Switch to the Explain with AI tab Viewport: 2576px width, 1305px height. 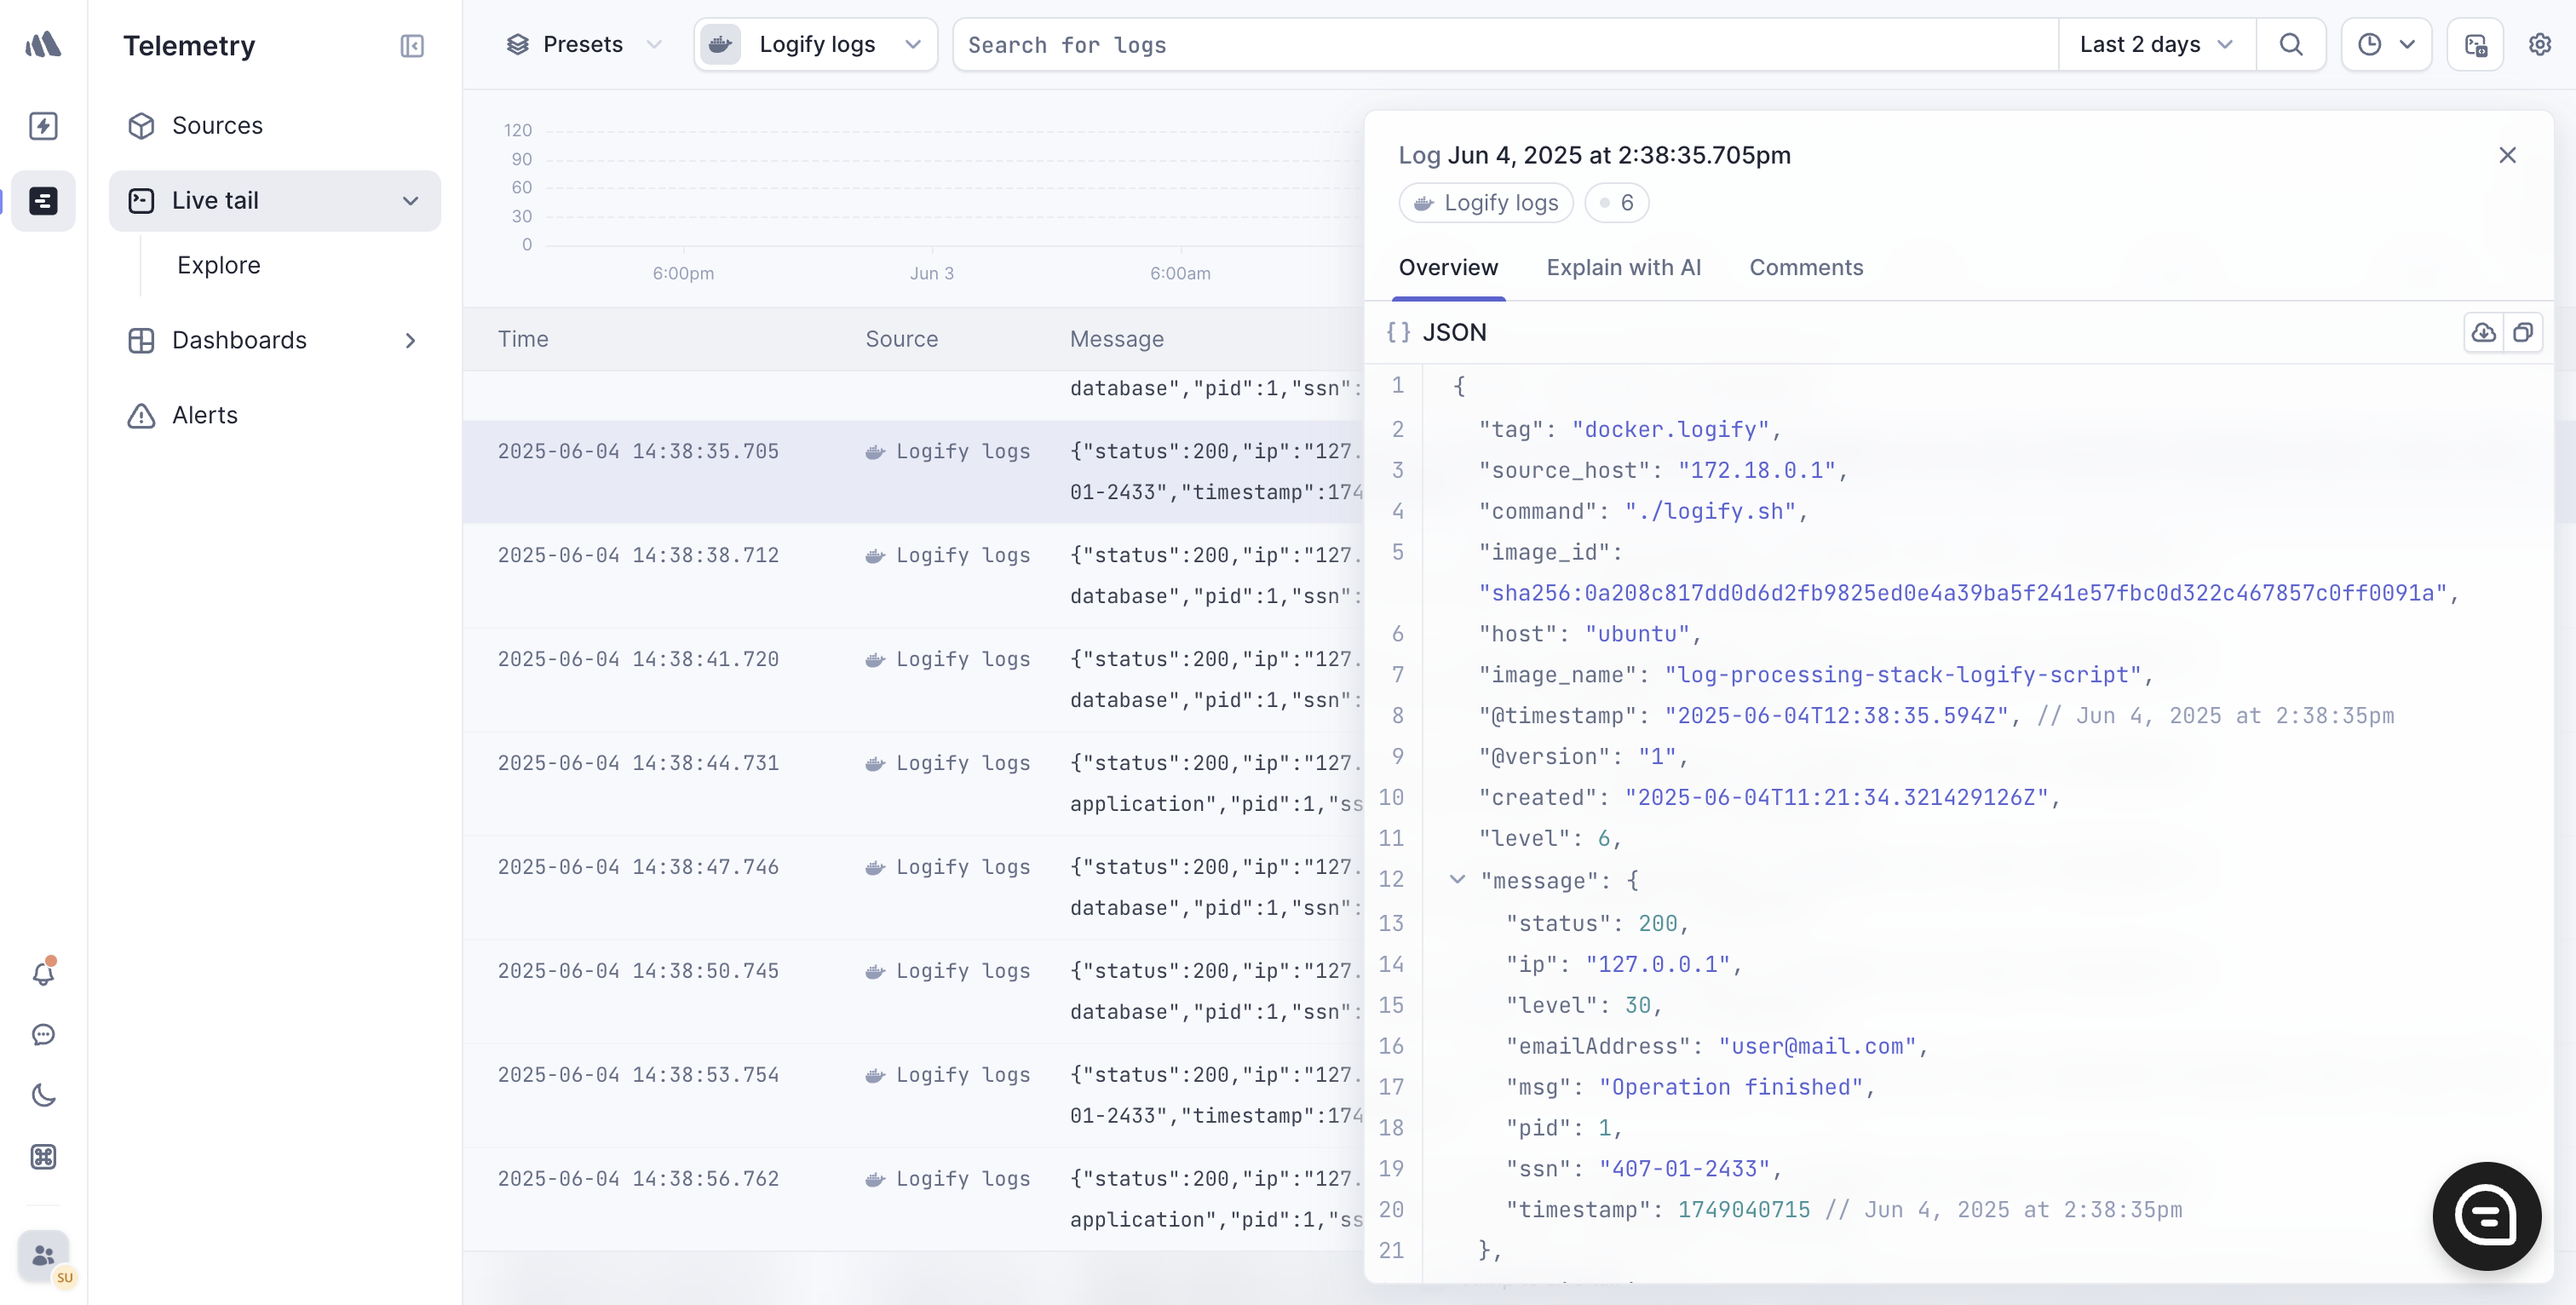(1623, 267)
